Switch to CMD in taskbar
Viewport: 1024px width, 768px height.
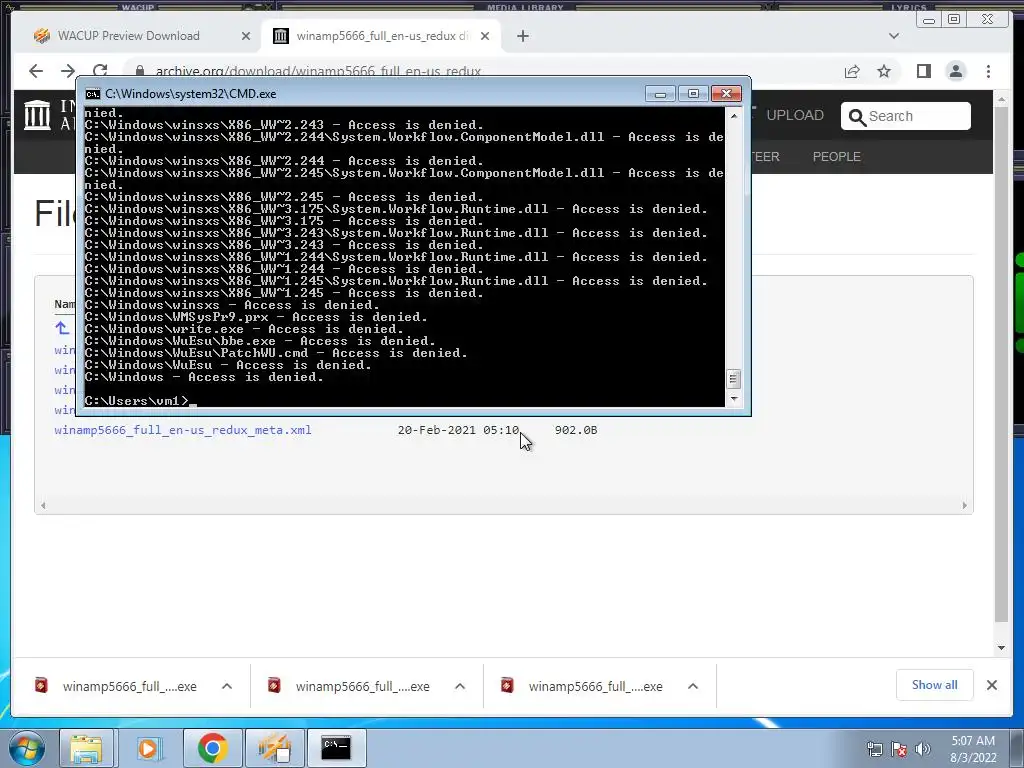(336, 748)
